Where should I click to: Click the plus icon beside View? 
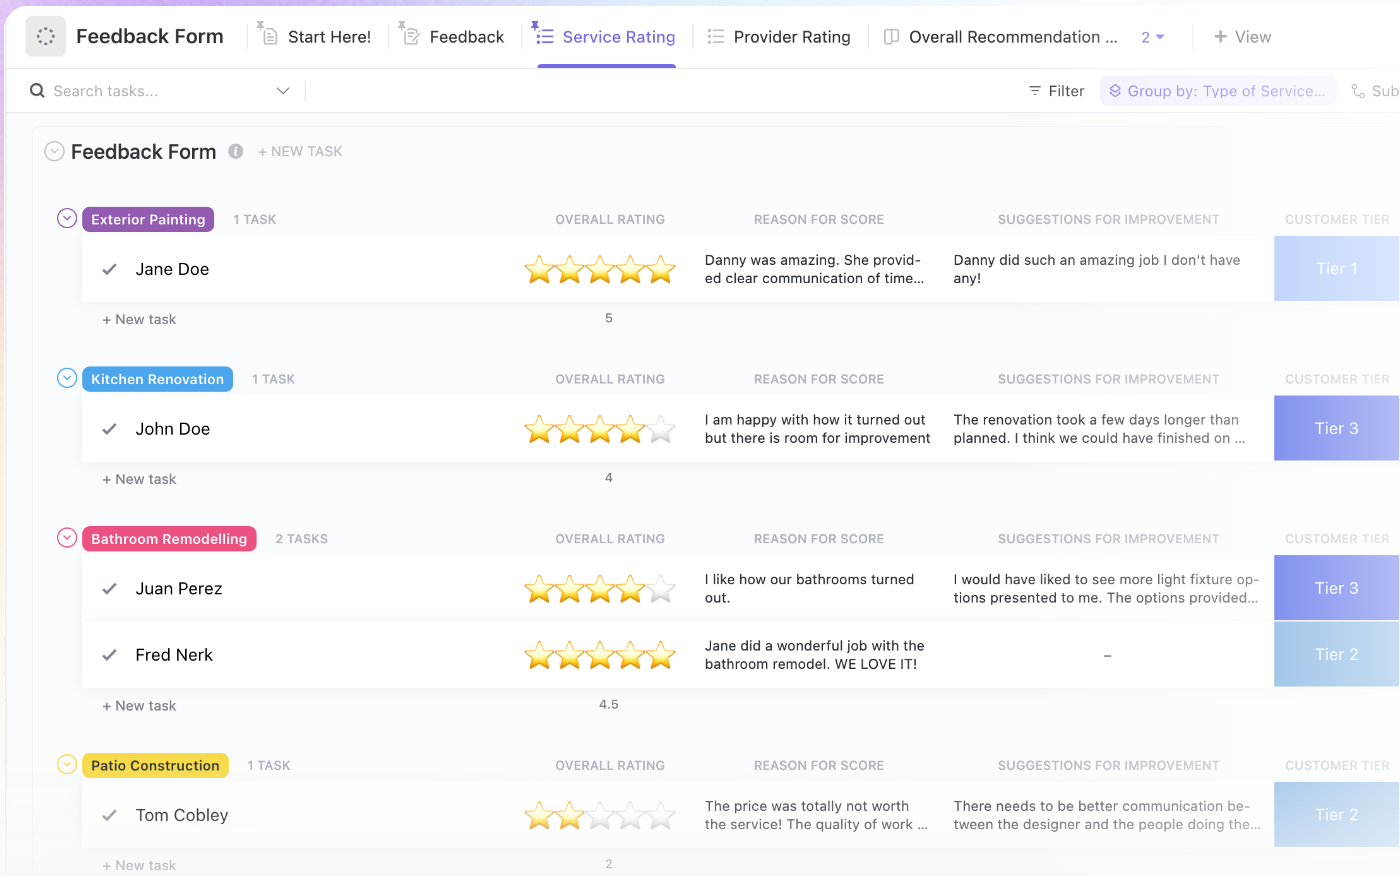click(x=1220, y=37)
